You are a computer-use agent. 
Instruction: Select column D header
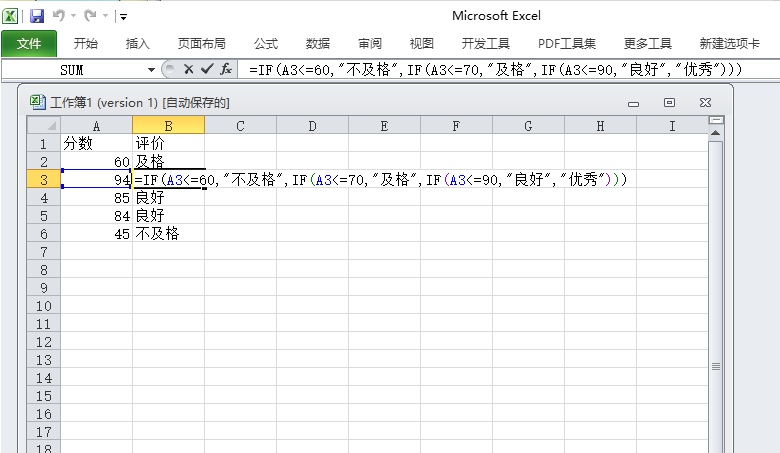[312, 126]
